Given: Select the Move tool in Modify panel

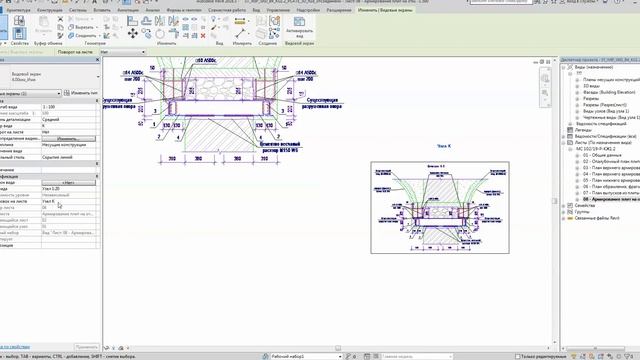Looking at the screenshot, I should (x=133, y=33).
